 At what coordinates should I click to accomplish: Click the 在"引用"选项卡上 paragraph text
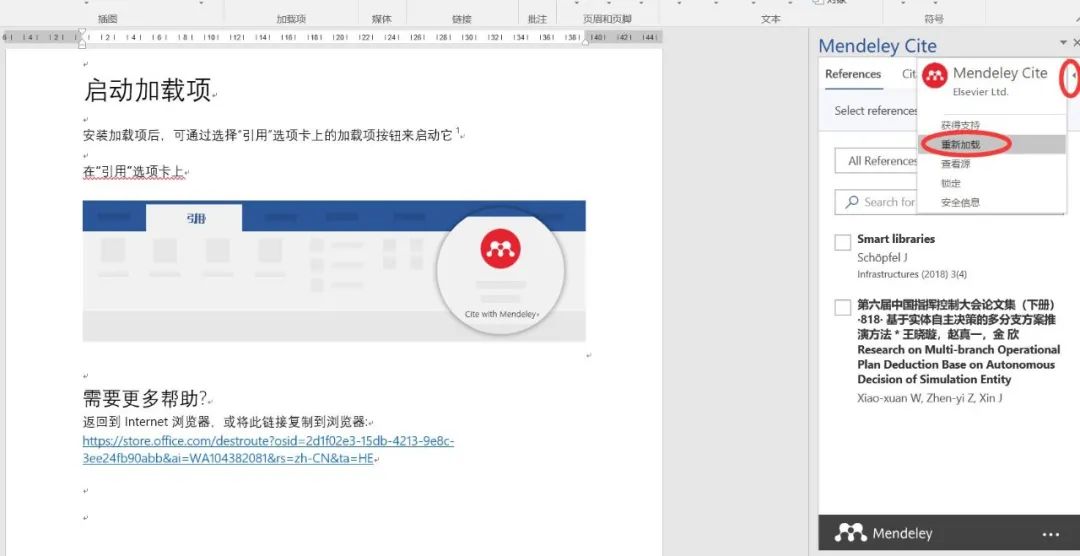pos(132,171)
